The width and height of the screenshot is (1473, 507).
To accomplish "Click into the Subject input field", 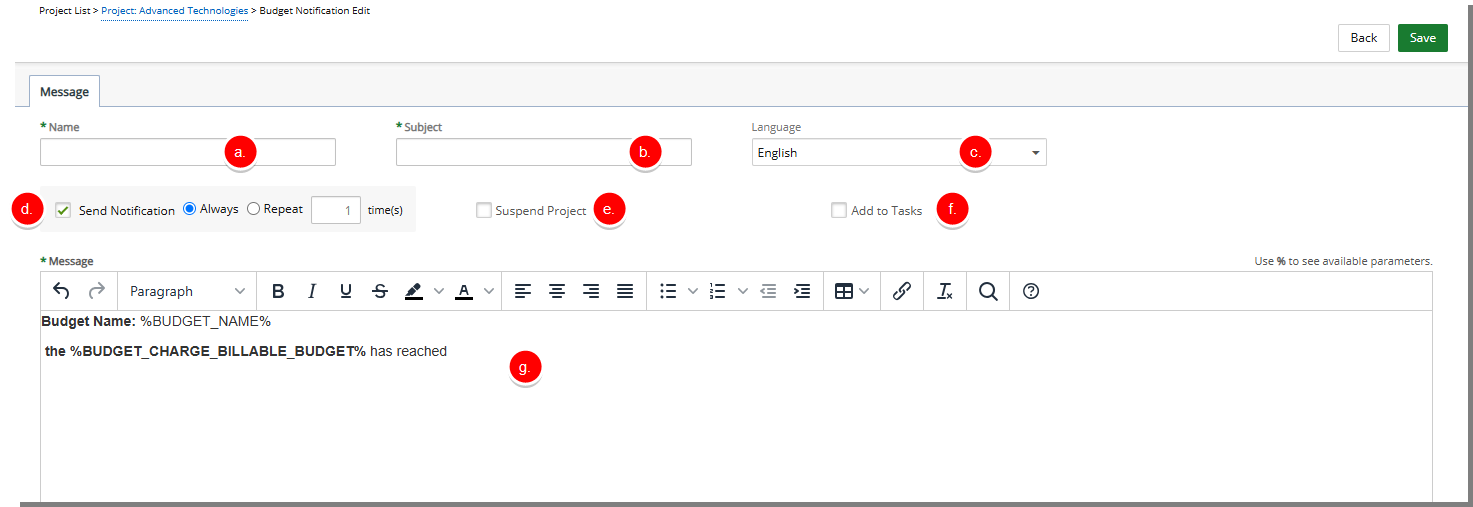I will pos(544,152).
